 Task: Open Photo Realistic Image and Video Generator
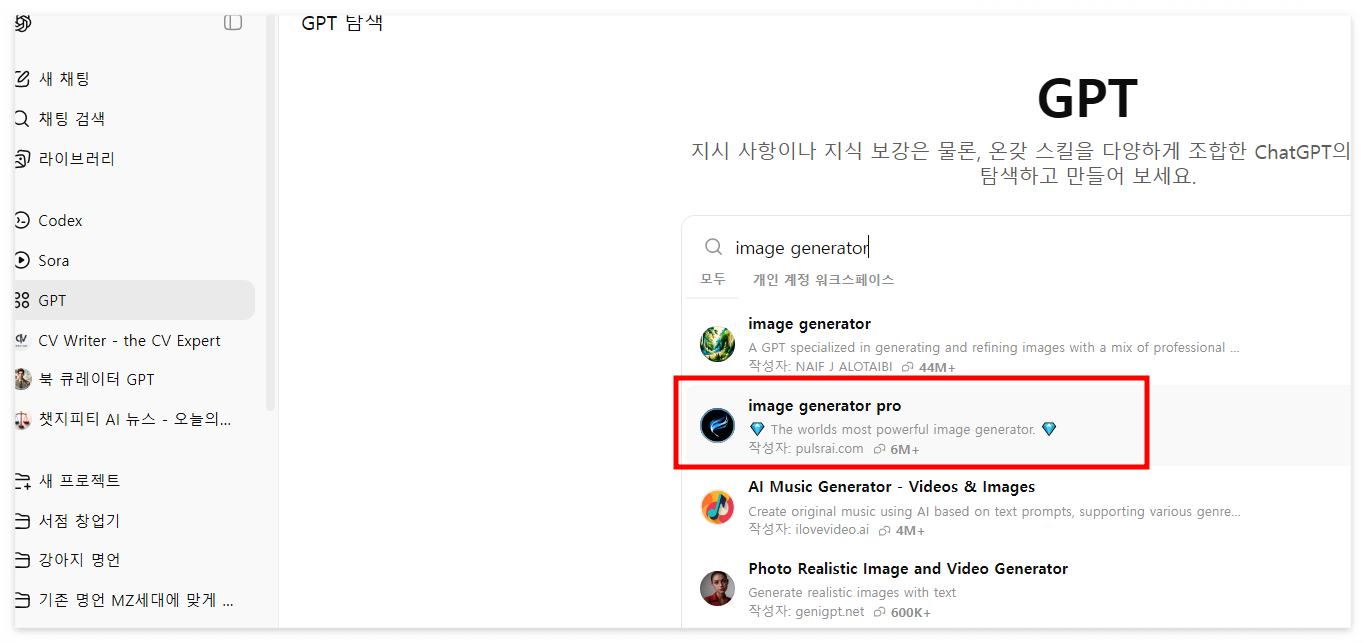[908, 569]
